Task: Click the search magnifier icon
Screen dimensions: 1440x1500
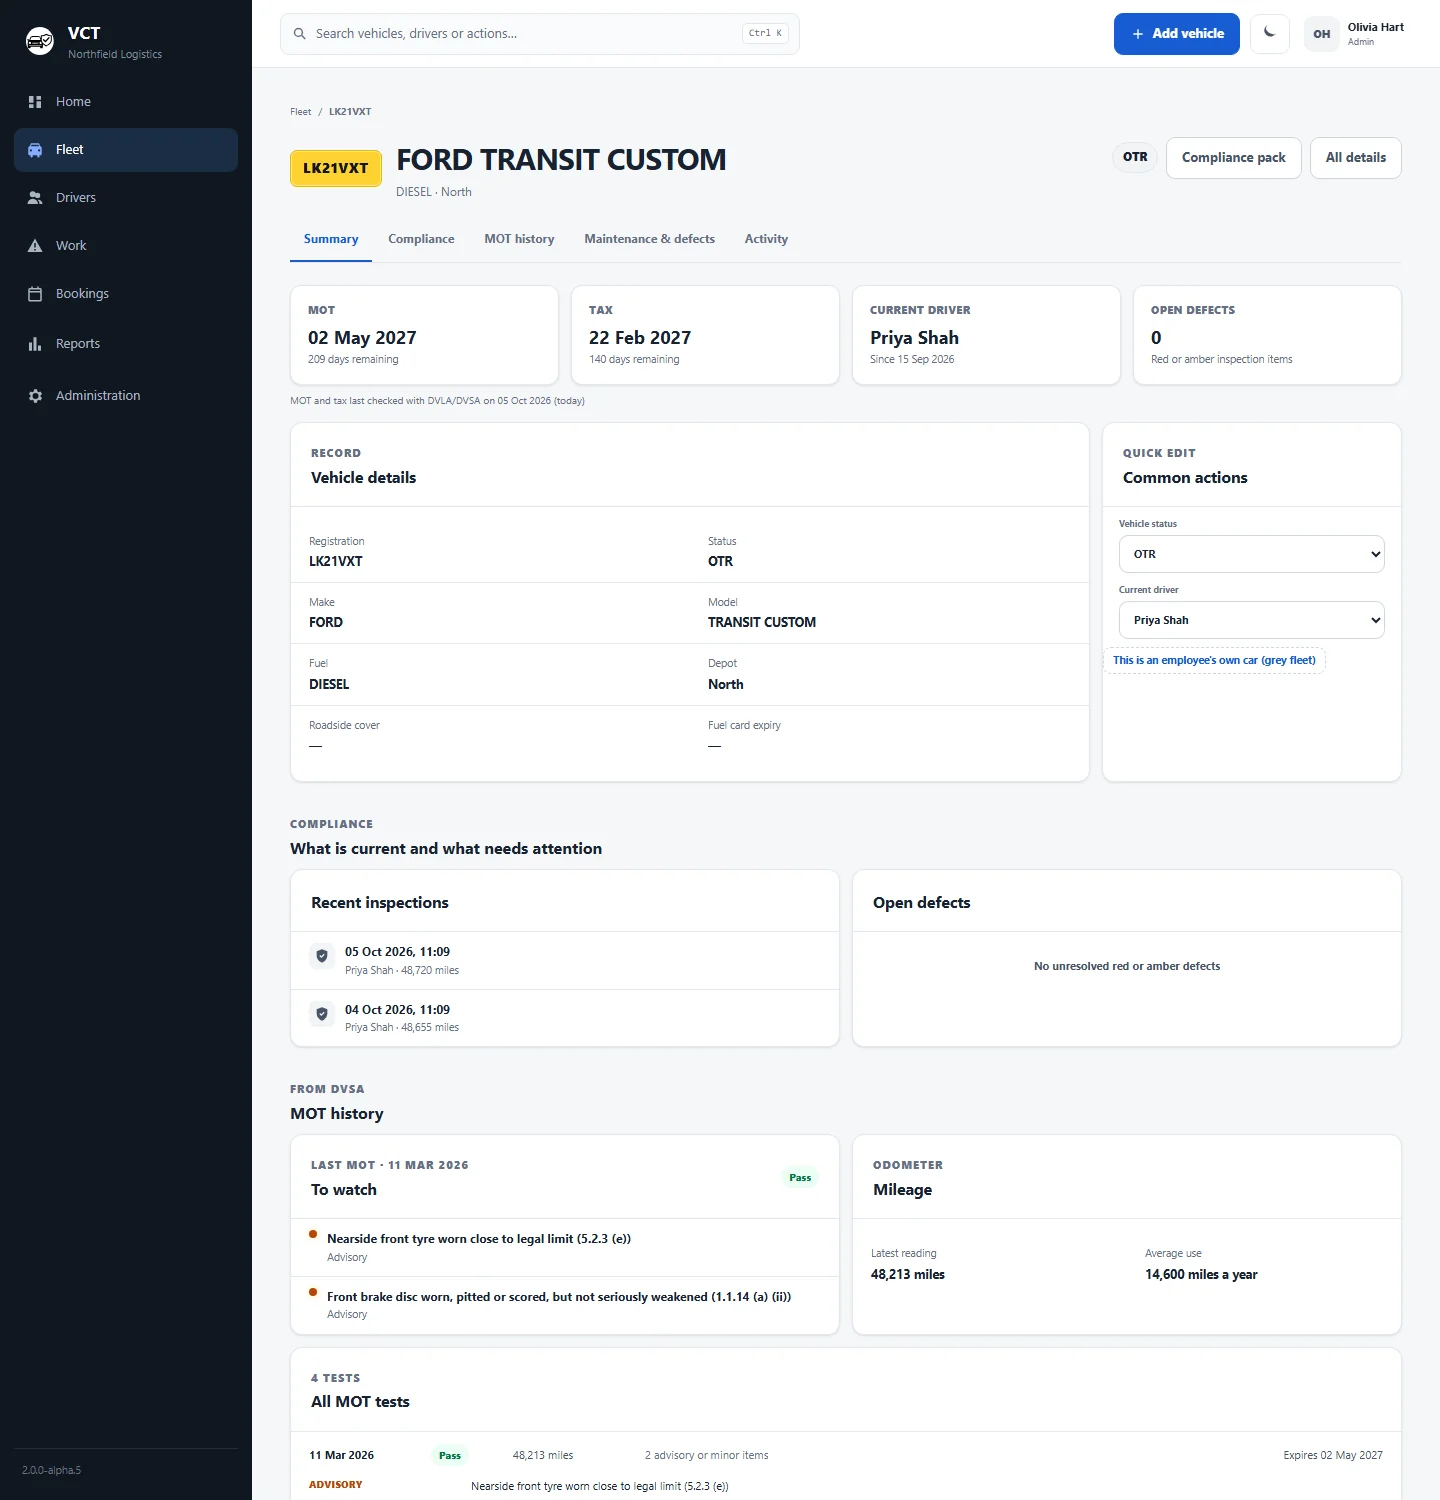Action: tap(299, 34)
